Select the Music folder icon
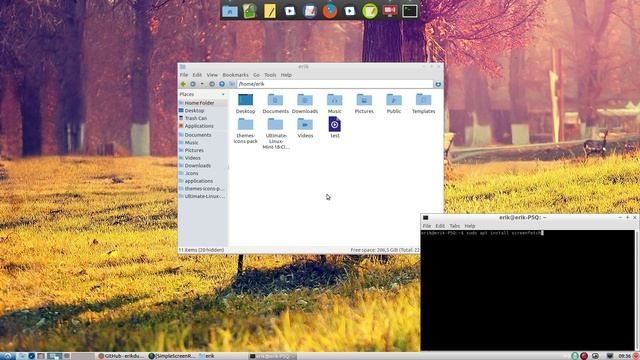640x360 pixels. [x=334, y=100]
